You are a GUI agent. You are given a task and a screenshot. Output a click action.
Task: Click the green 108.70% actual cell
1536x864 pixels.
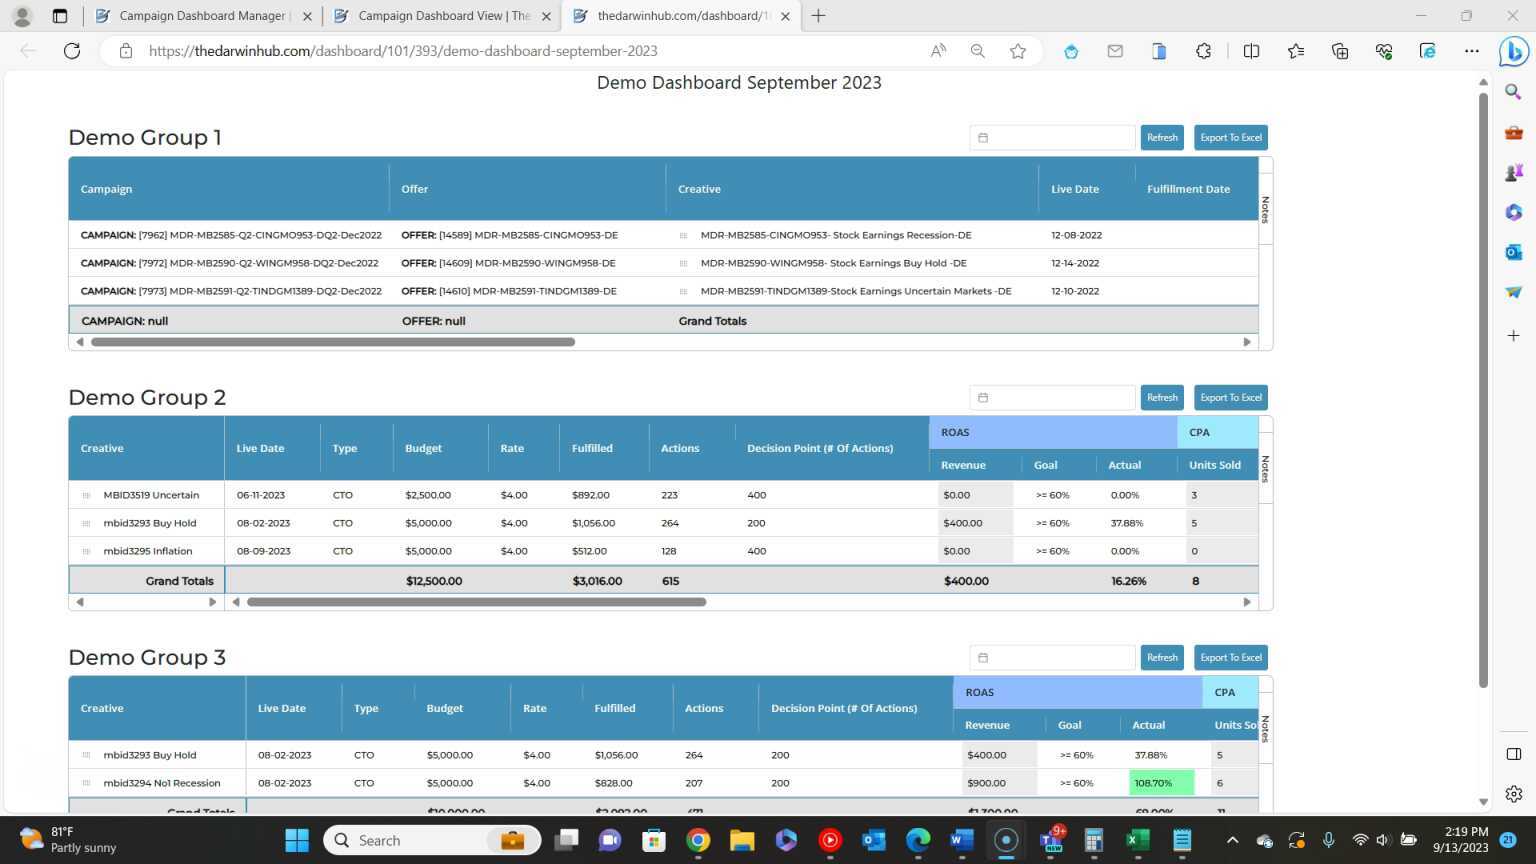tap(1161, 783)
